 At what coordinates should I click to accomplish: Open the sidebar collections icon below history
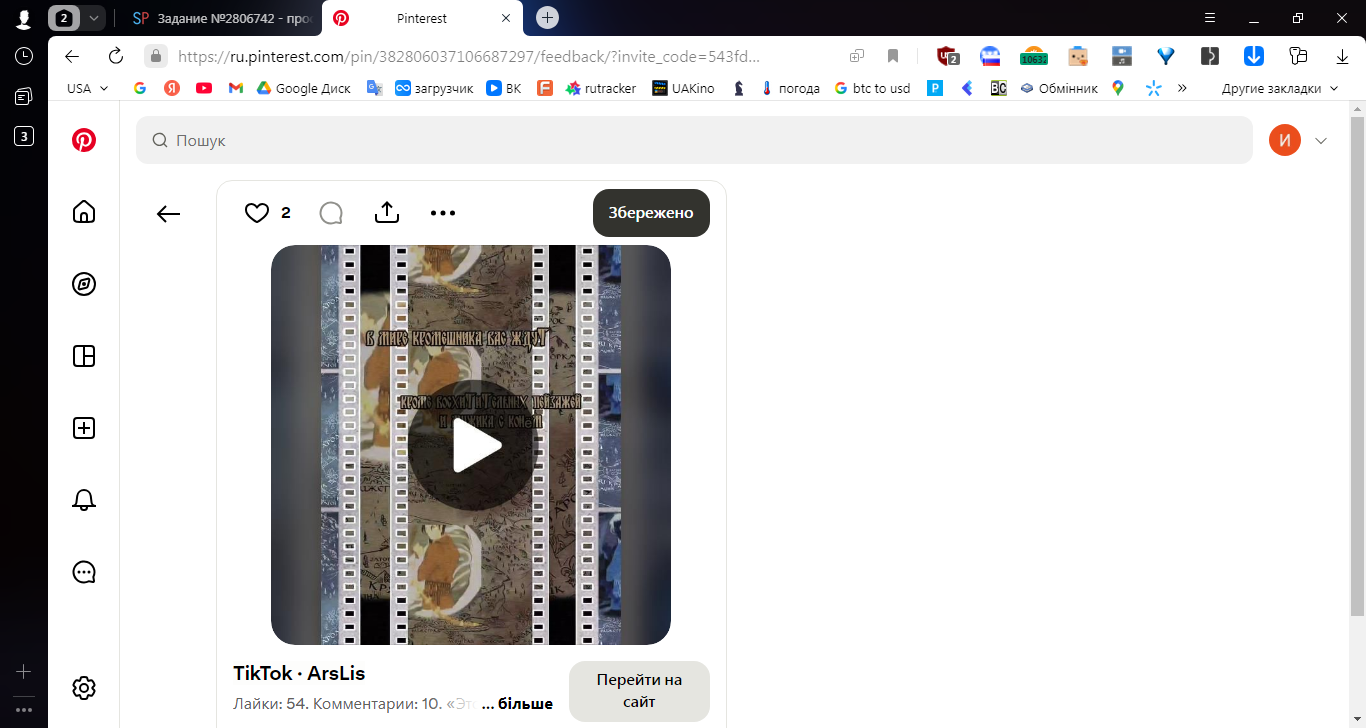[24, 96]
